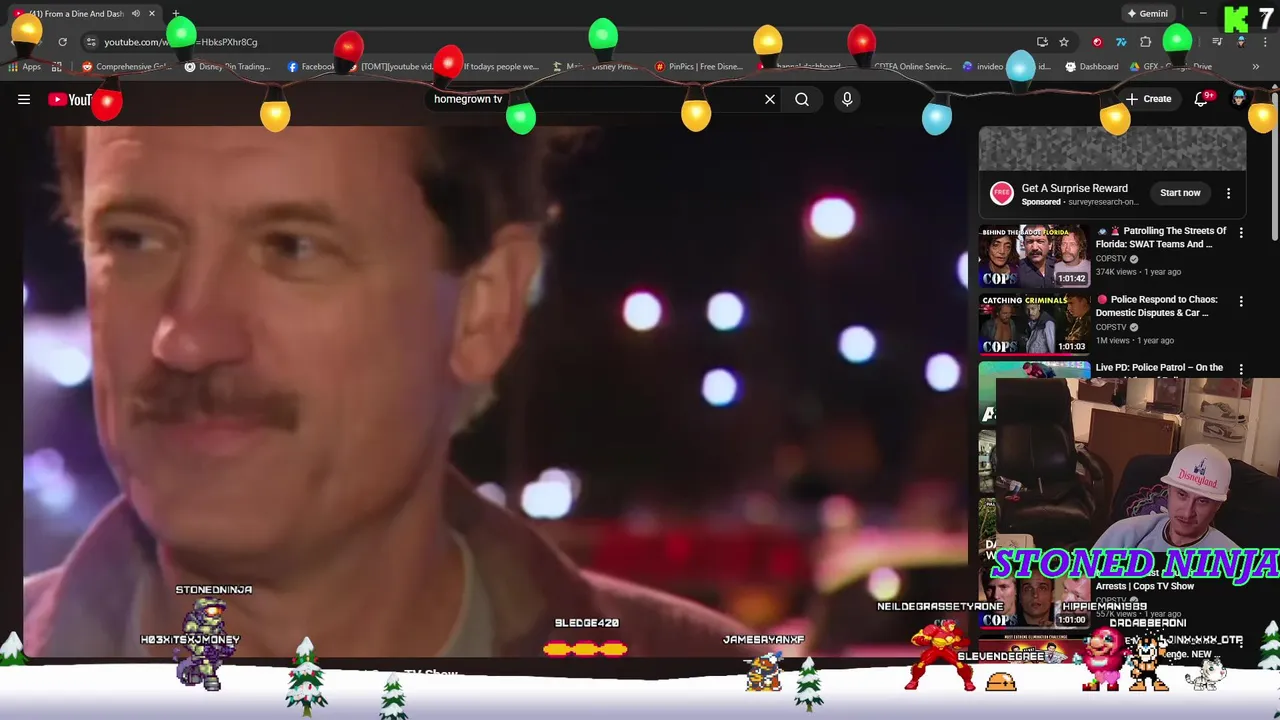Open 'Live PD: Police Patrol' video title
1280x720 pixels.
pos(1159,367)
